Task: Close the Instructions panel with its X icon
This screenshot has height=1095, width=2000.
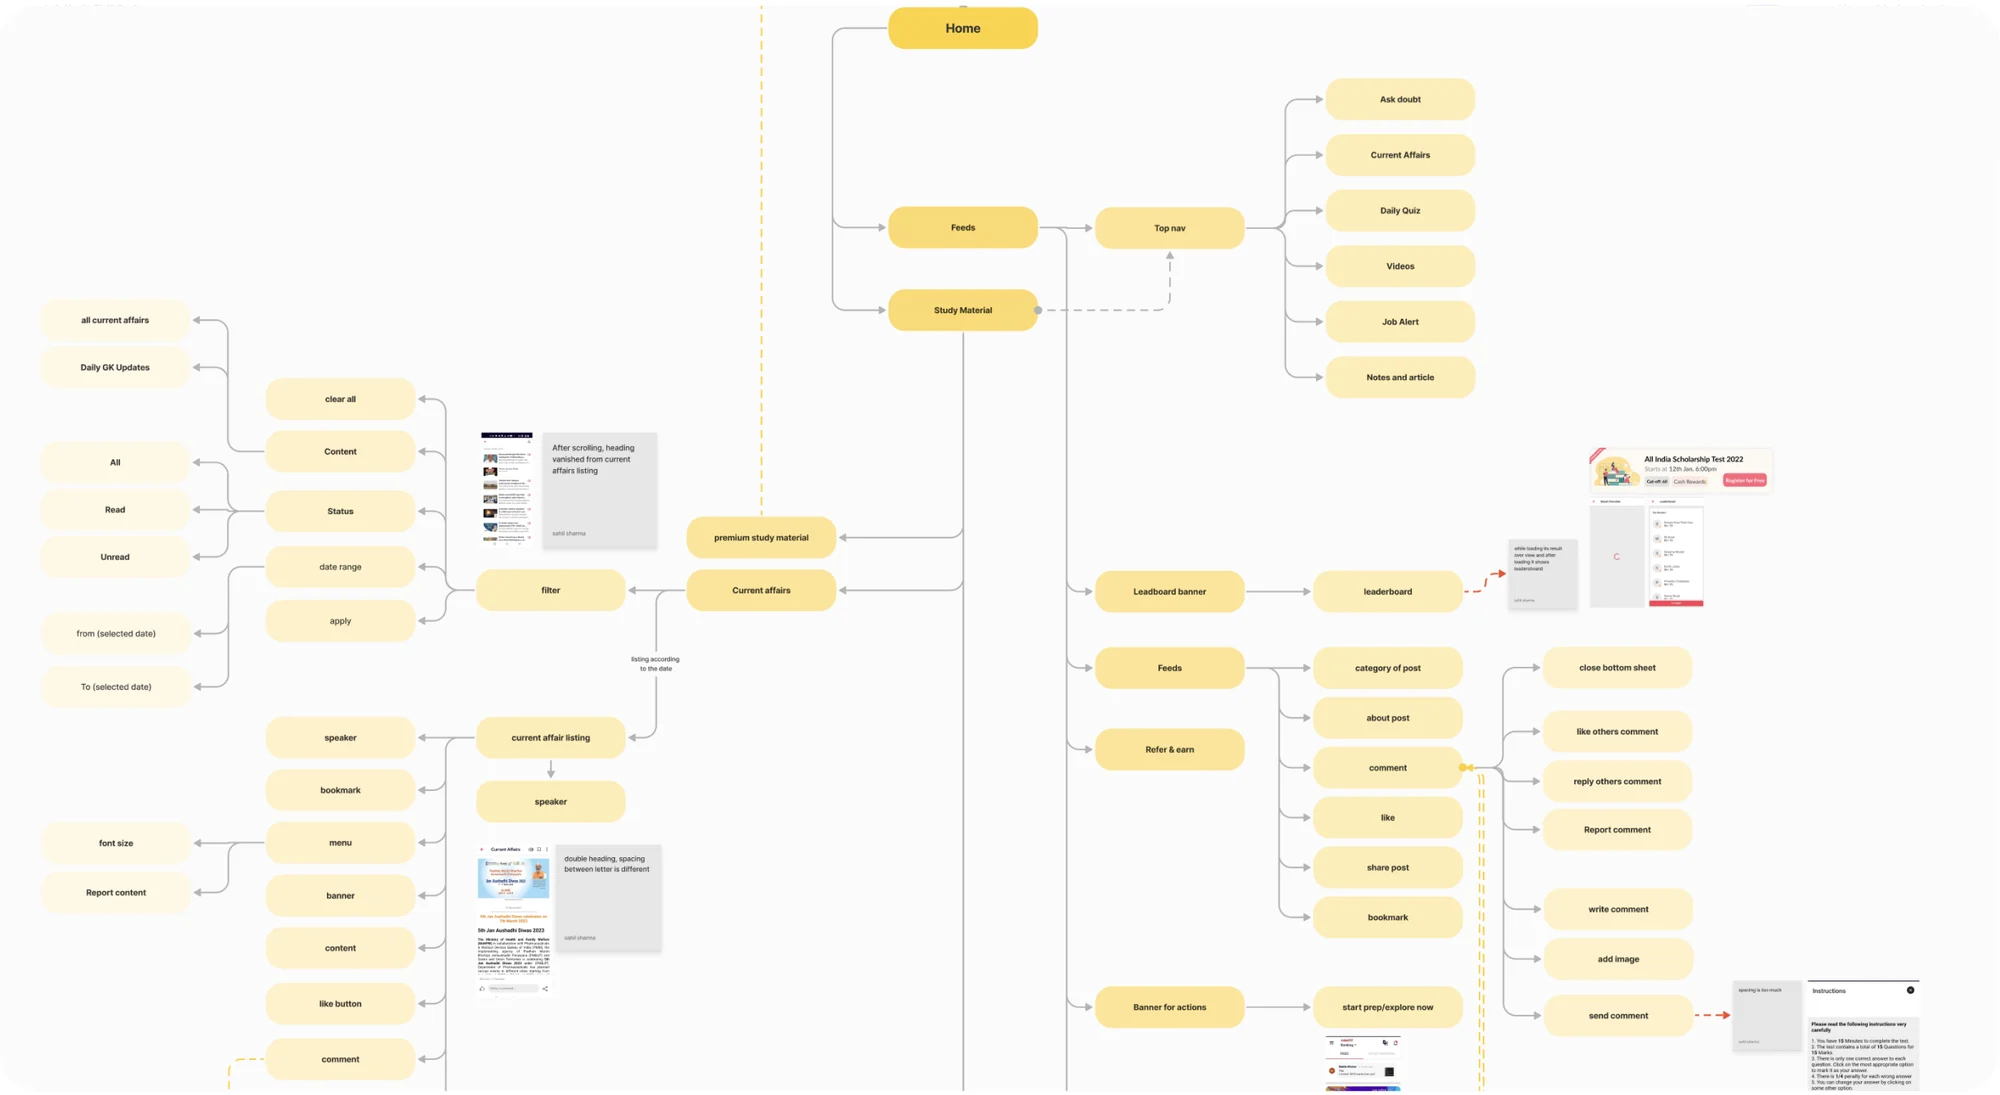Action: (1910, 990)
